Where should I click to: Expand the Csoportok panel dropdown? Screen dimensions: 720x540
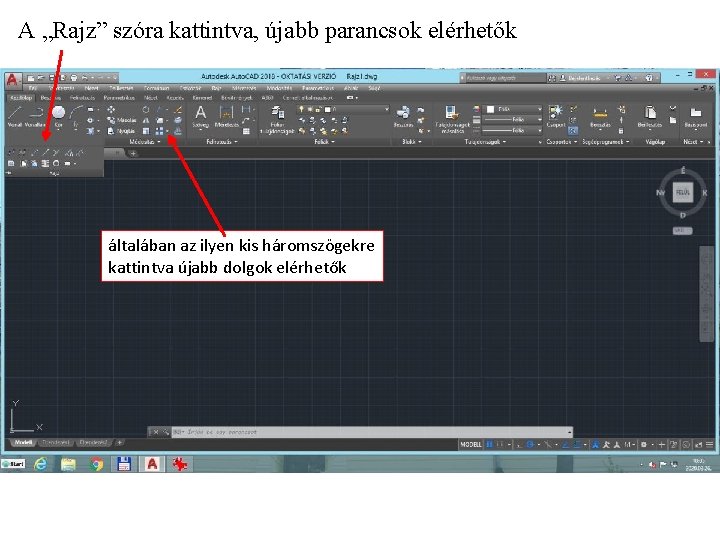[562, 142]
